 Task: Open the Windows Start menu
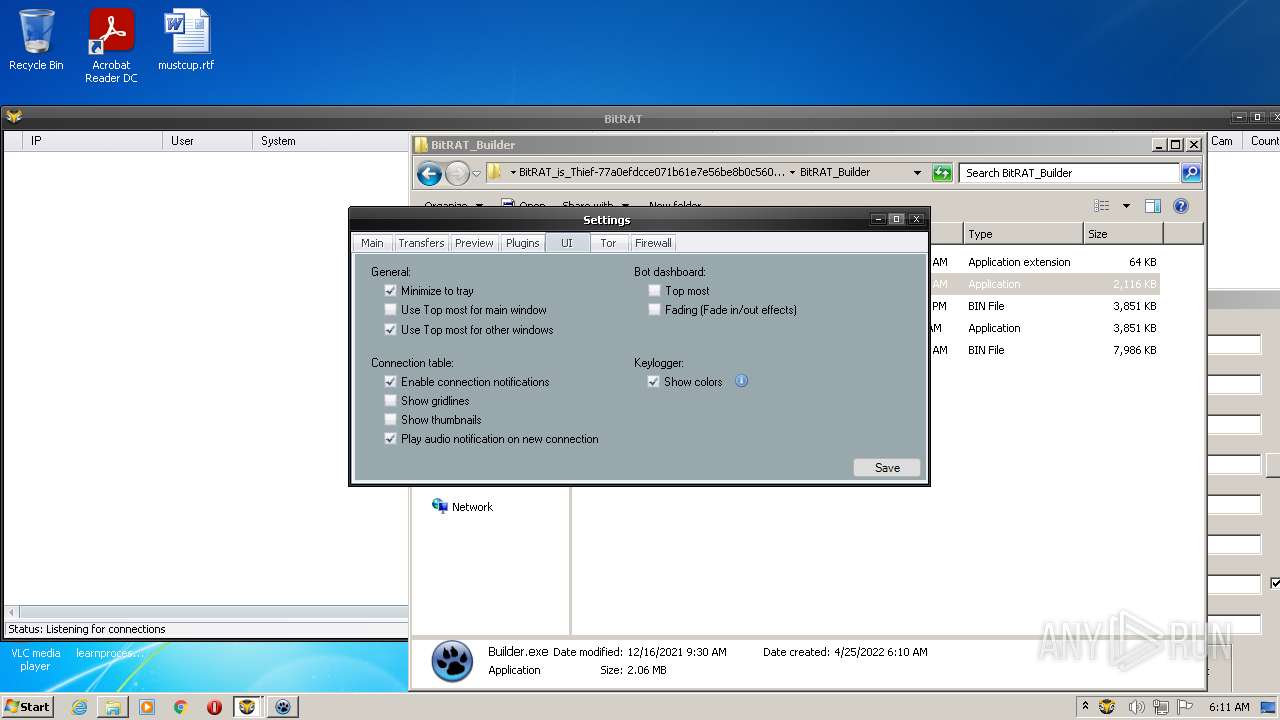coord(27,707)
